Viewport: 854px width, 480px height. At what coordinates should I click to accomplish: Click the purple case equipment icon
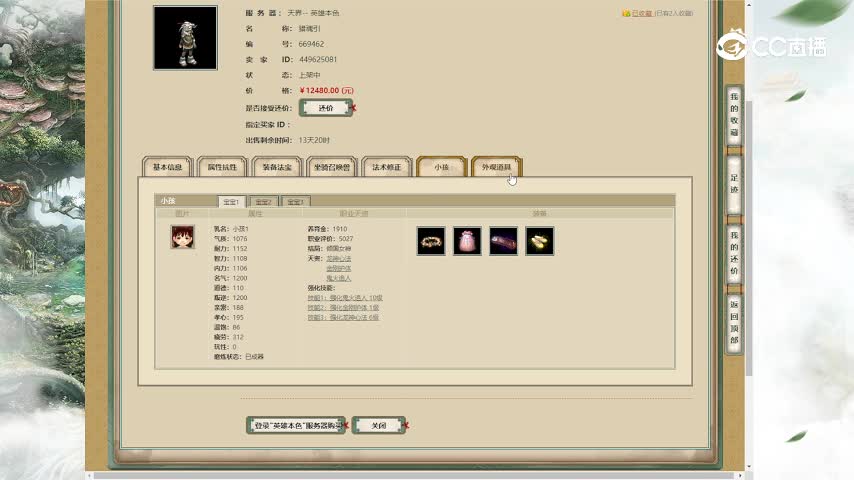coord(503,241)
